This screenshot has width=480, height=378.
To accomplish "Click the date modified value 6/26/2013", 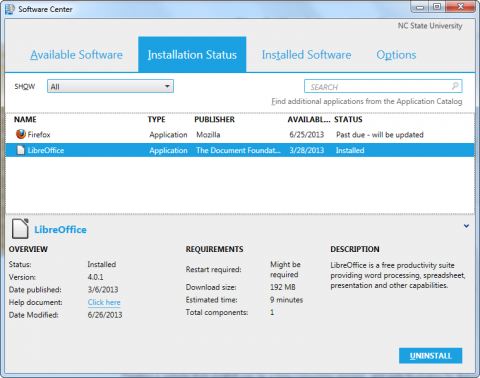I will (105, 315).
